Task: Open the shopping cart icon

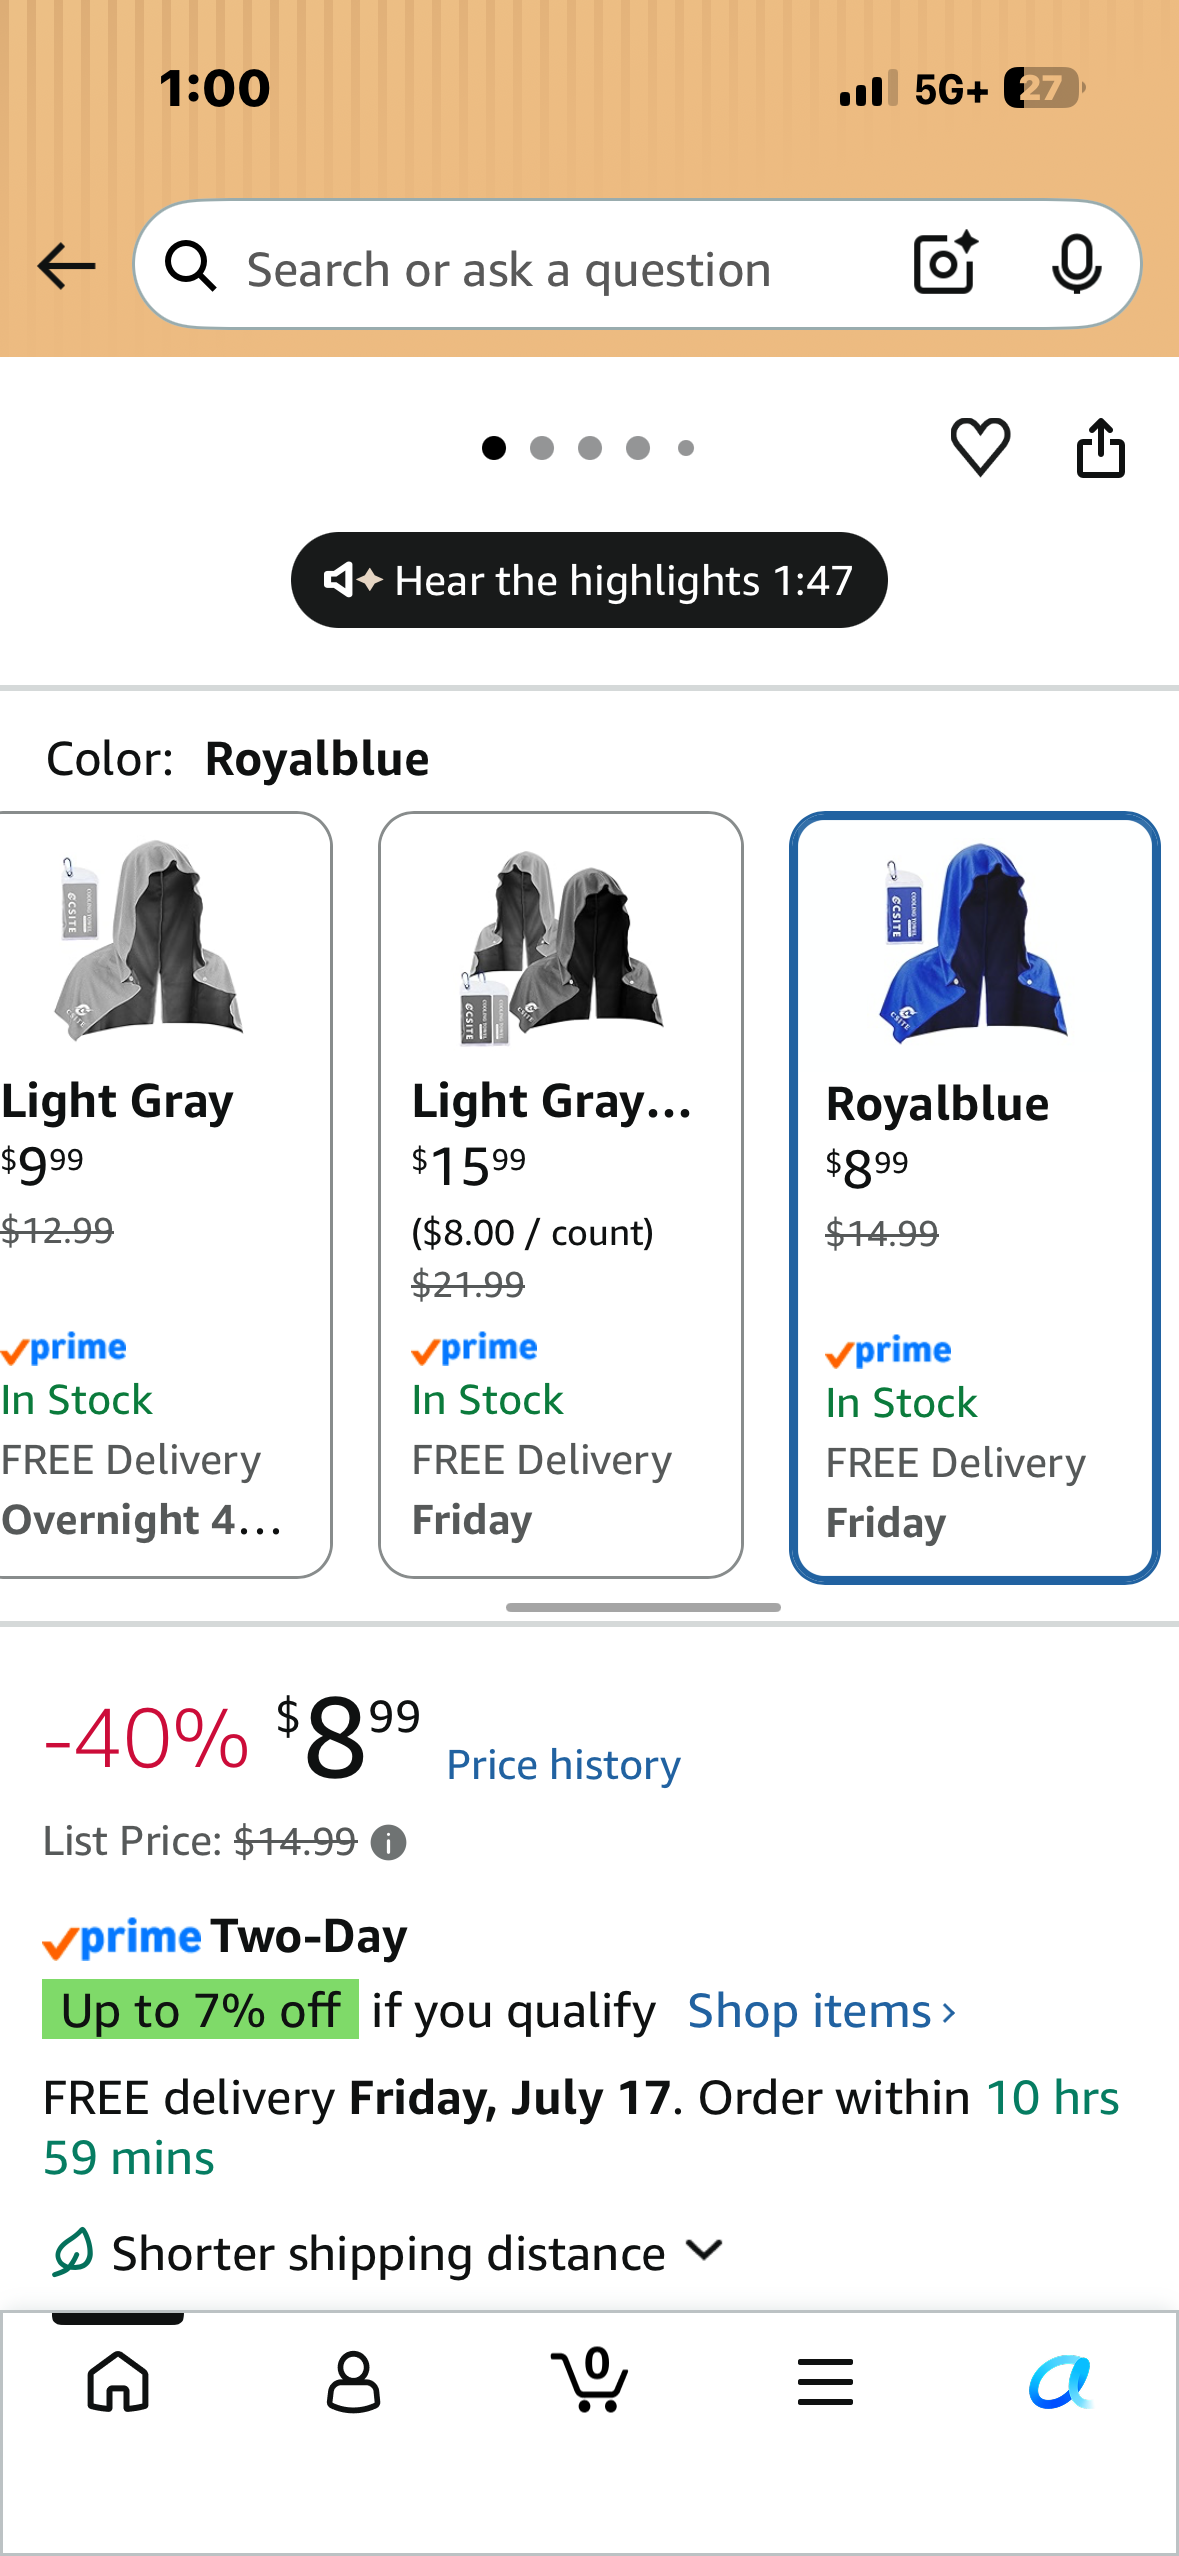Action: (x=590, y=2380)
